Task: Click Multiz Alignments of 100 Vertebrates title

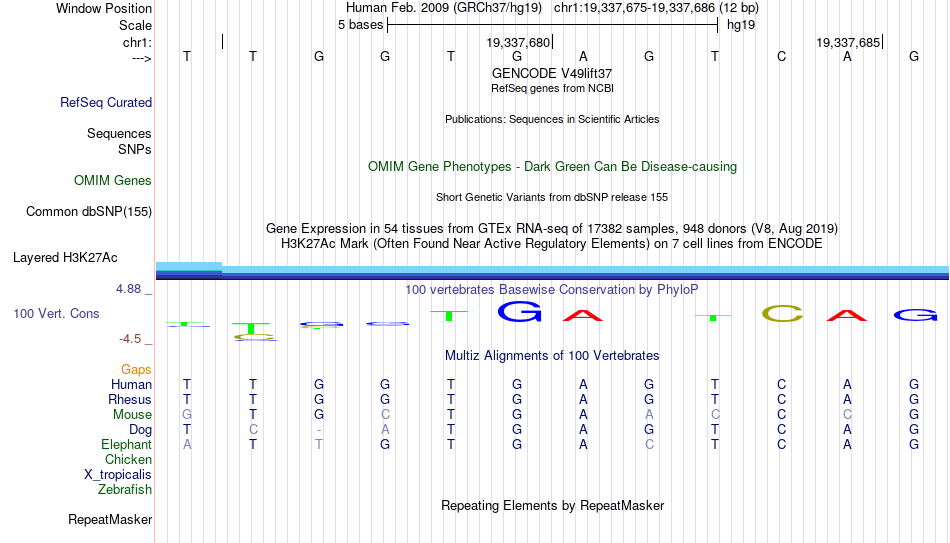Action: click(x=552, y=356)
